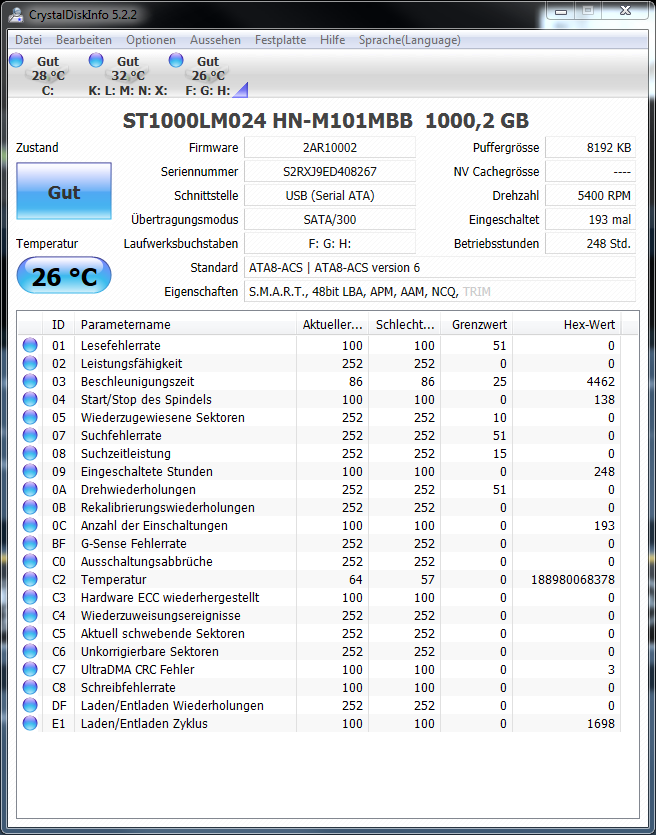Select the Schreibfehlerrate parameter name
Screen dimensions: 656x835
128,687
